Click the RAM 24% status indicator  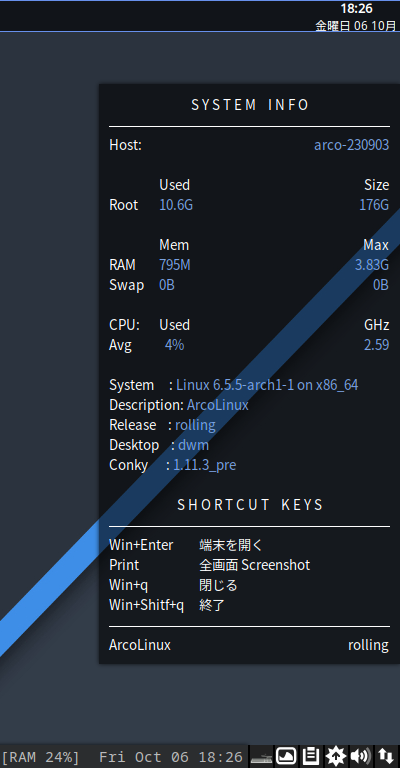pyautogui.click(x=40, y=757)
